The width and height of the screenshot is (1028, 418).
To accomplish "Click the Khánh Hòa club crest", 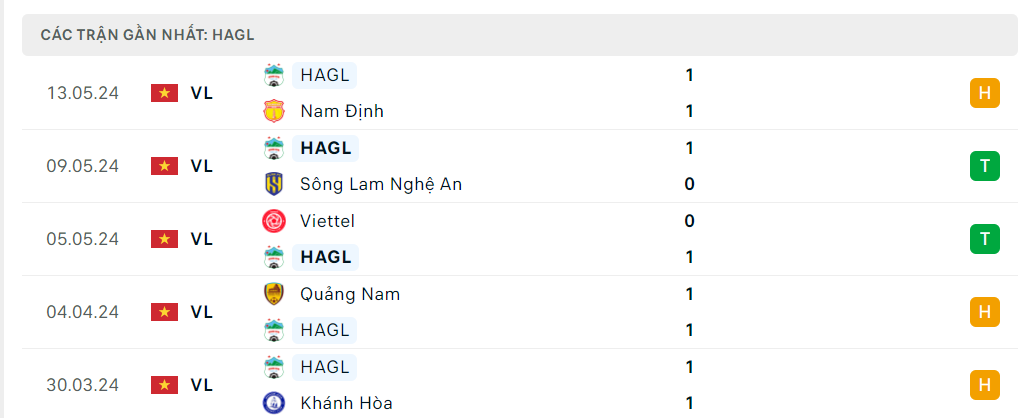I will point(273,403).
